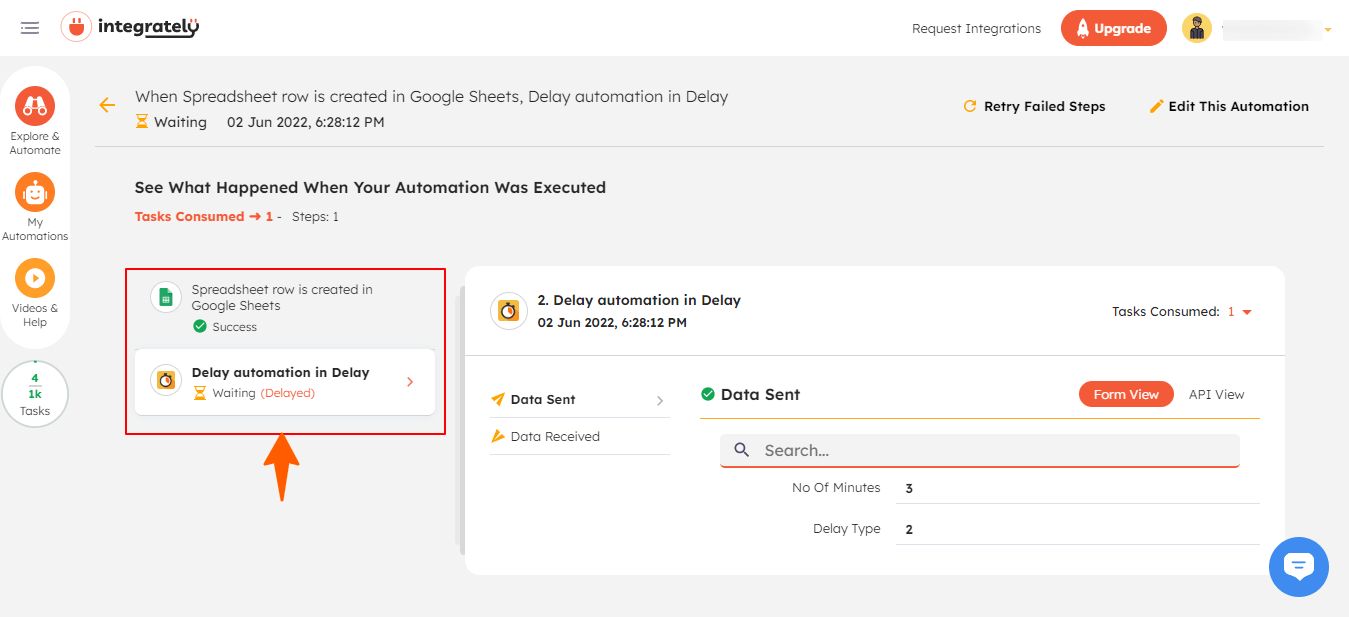Click Retry Failed Steps
Screen dimensions: 1349x617
point(1034,105)
